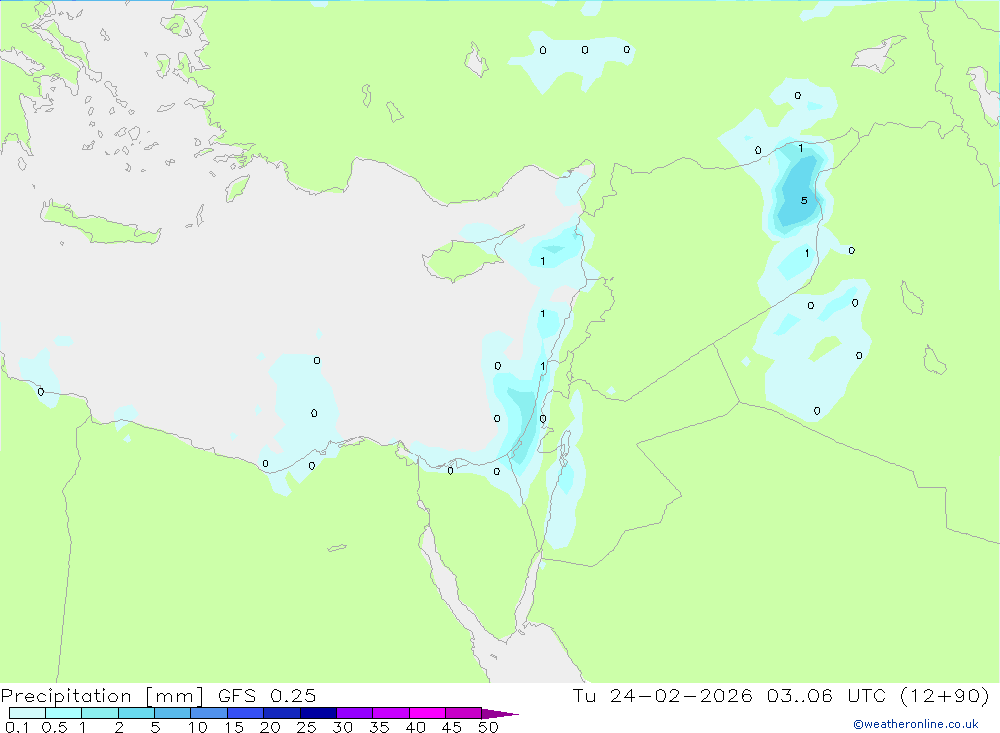Click the '03..06 UTC' time text

click(826, 696)
